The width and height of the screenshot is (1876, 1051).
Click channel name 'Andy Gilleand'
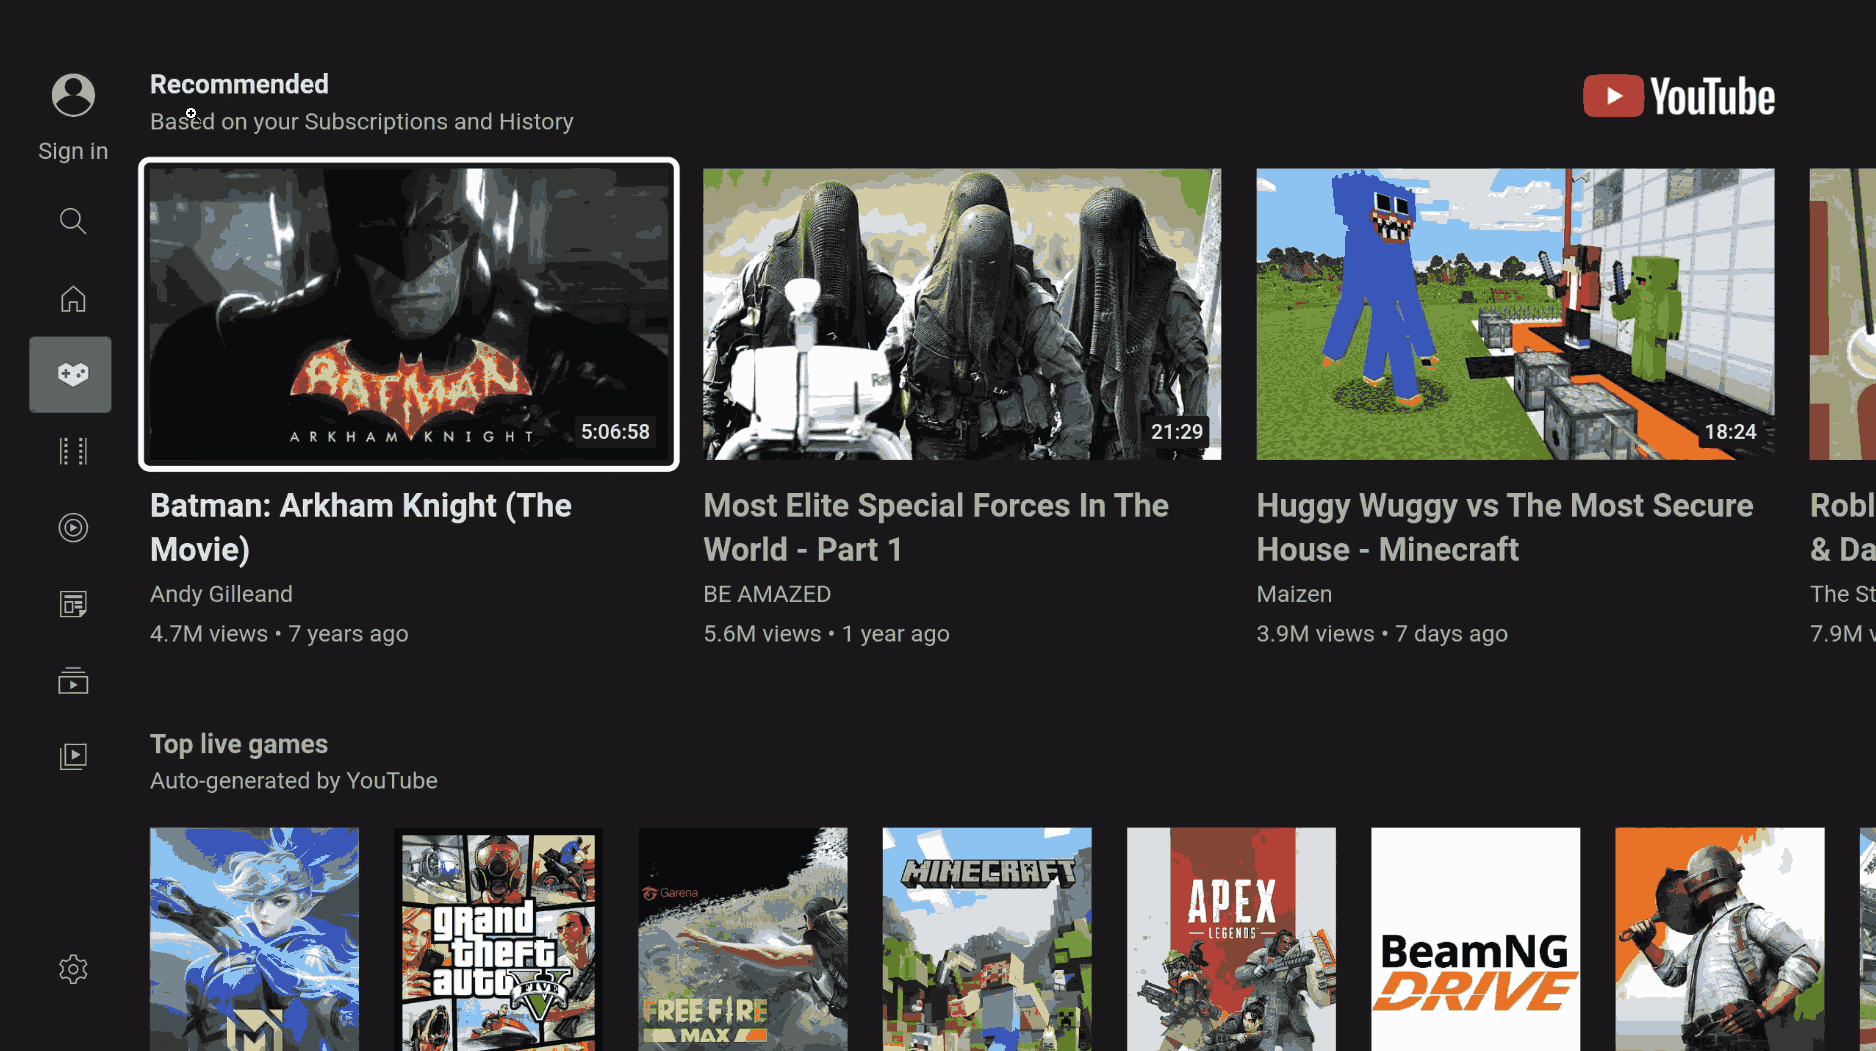click(x=221, y=594)
